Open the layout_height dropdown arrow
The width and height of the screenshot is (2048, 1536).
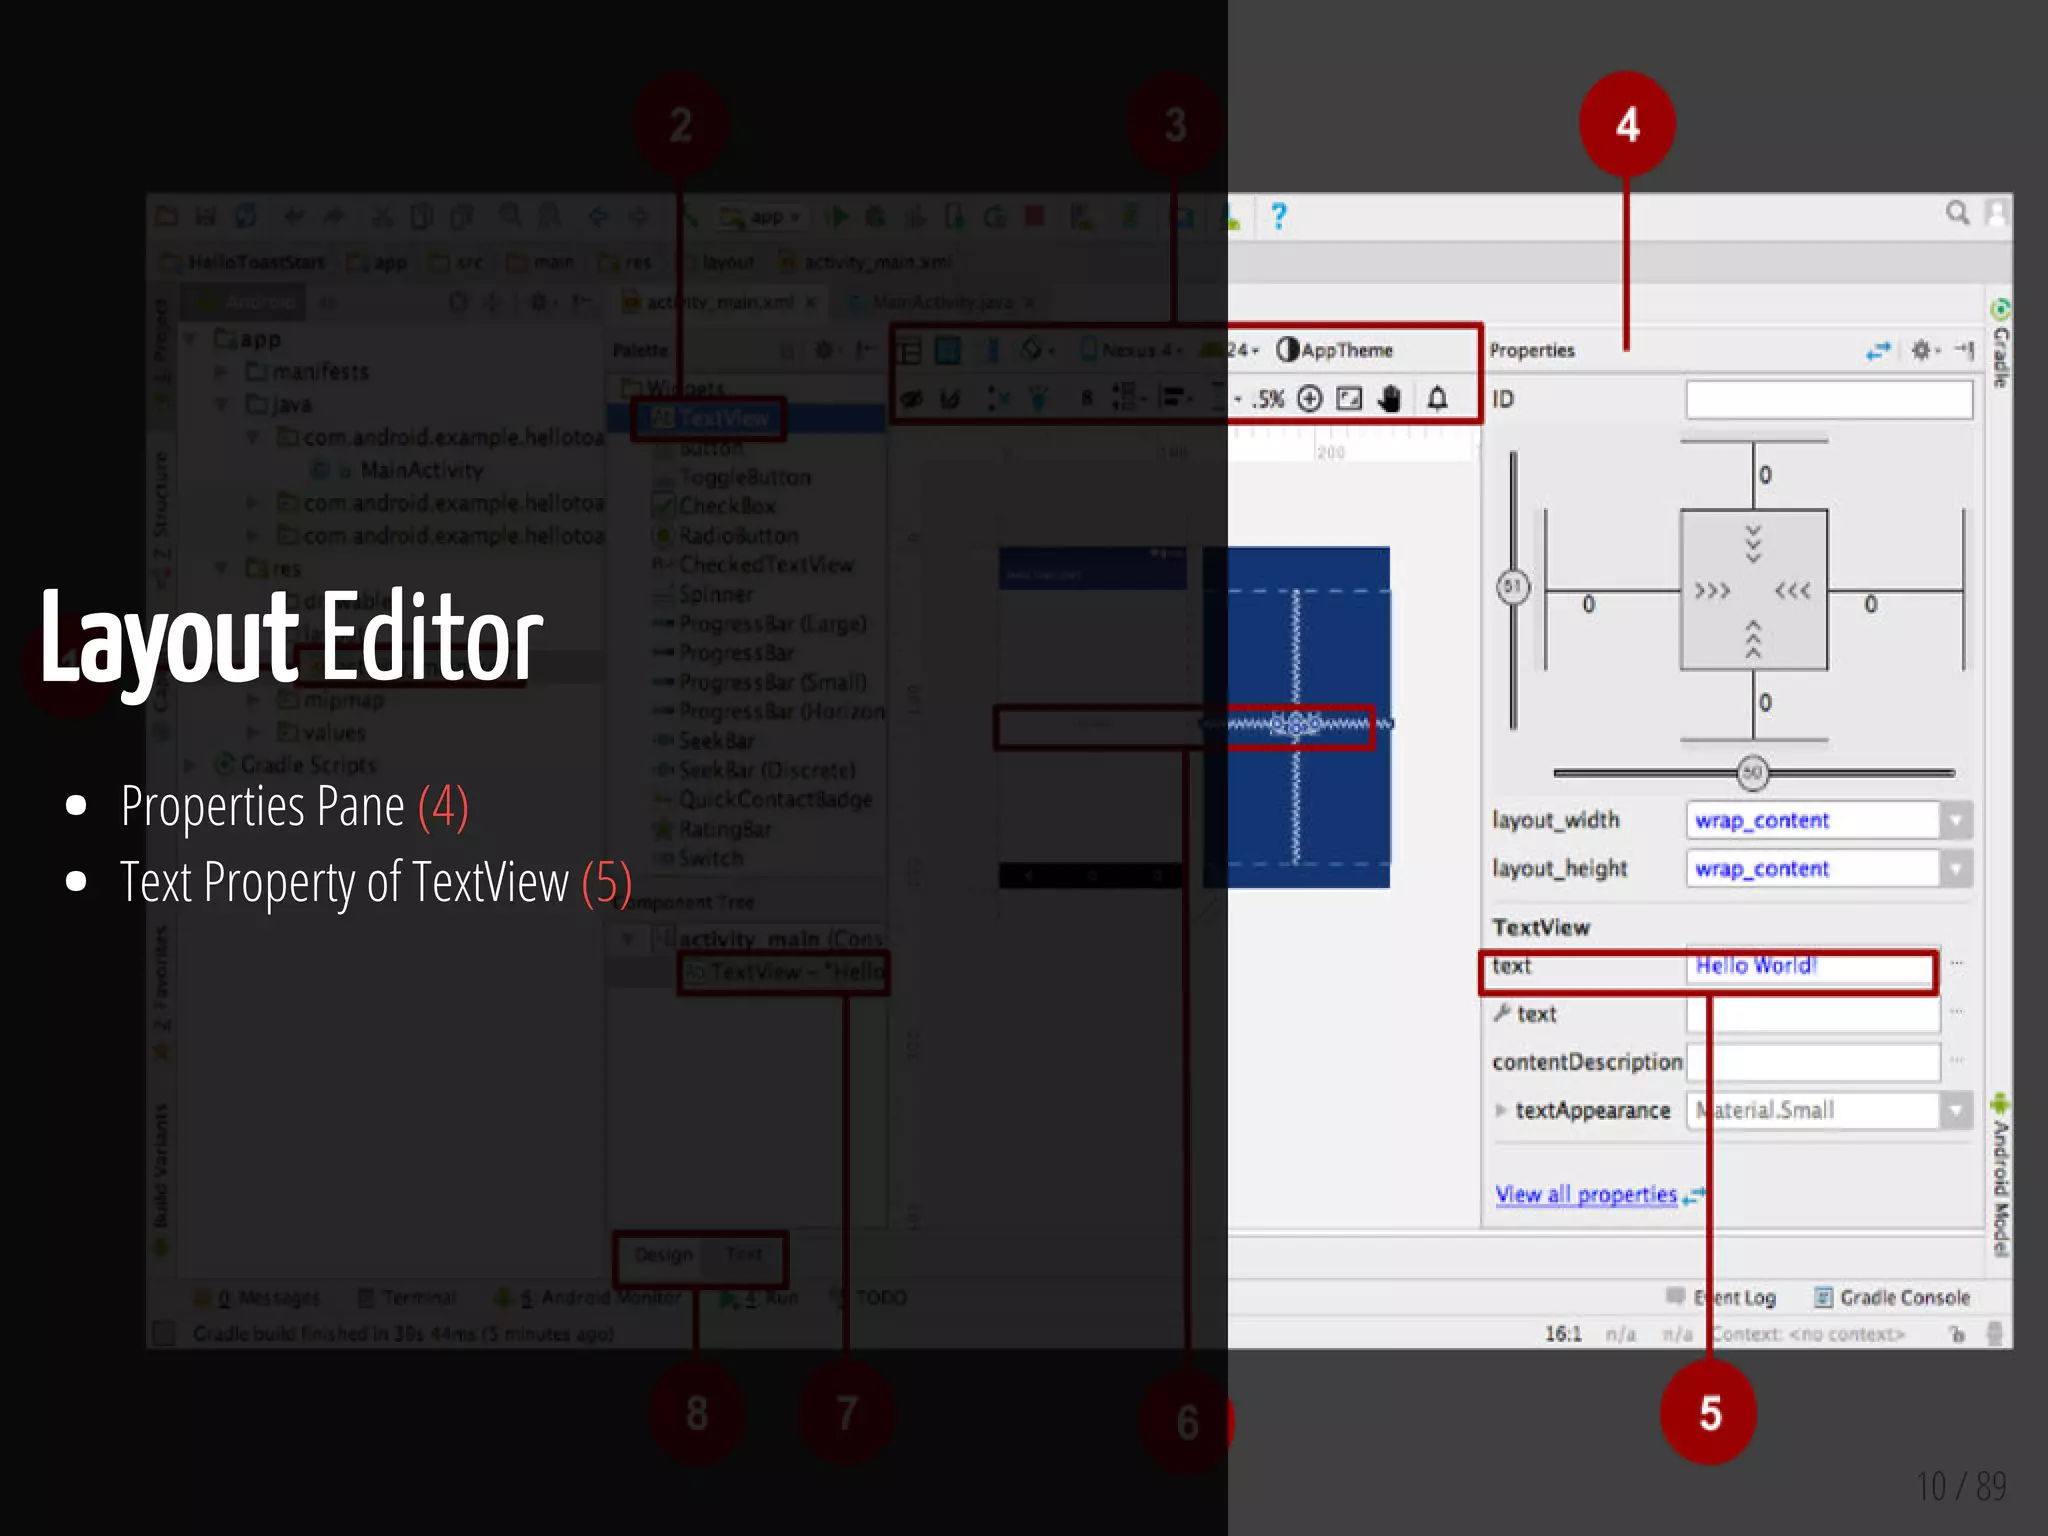1956,868
